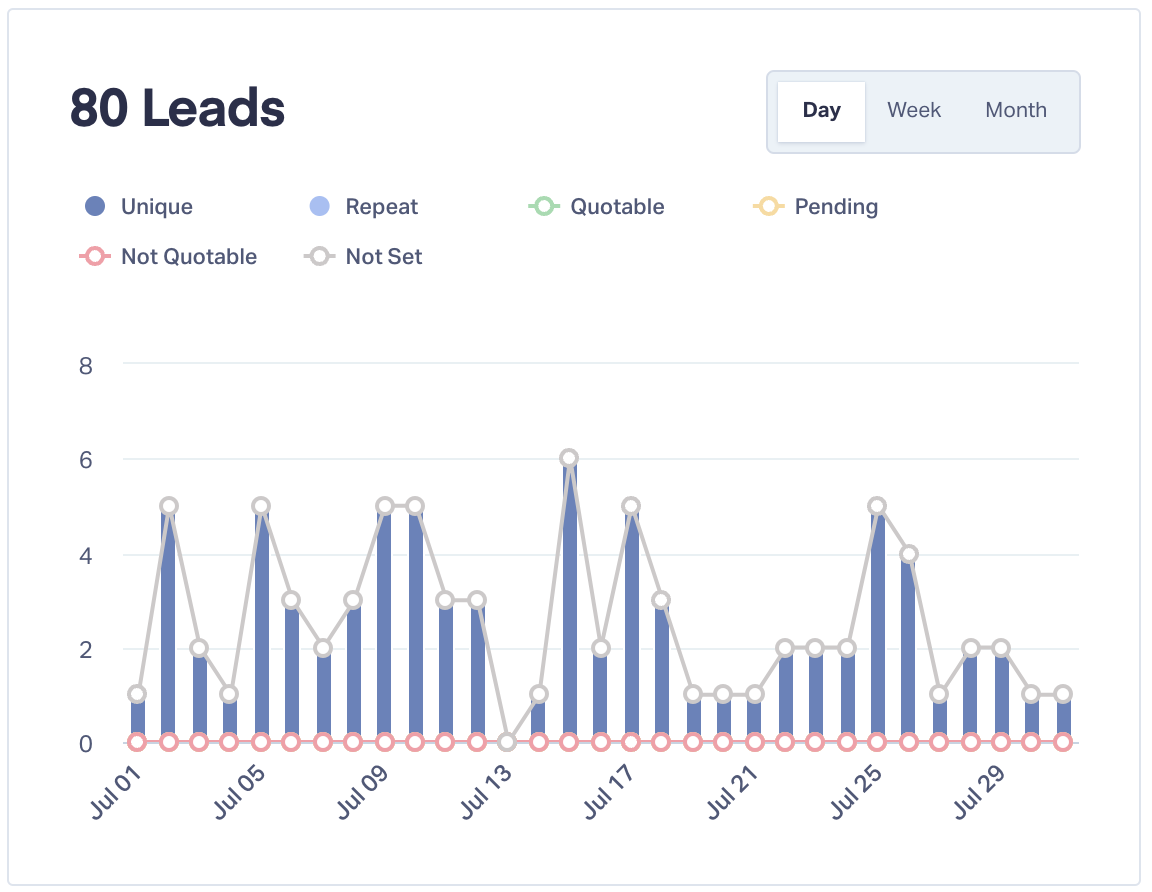1152x892 pixels.
Task: Select the peak data point at 6 leads
Action: coord(569,458)
